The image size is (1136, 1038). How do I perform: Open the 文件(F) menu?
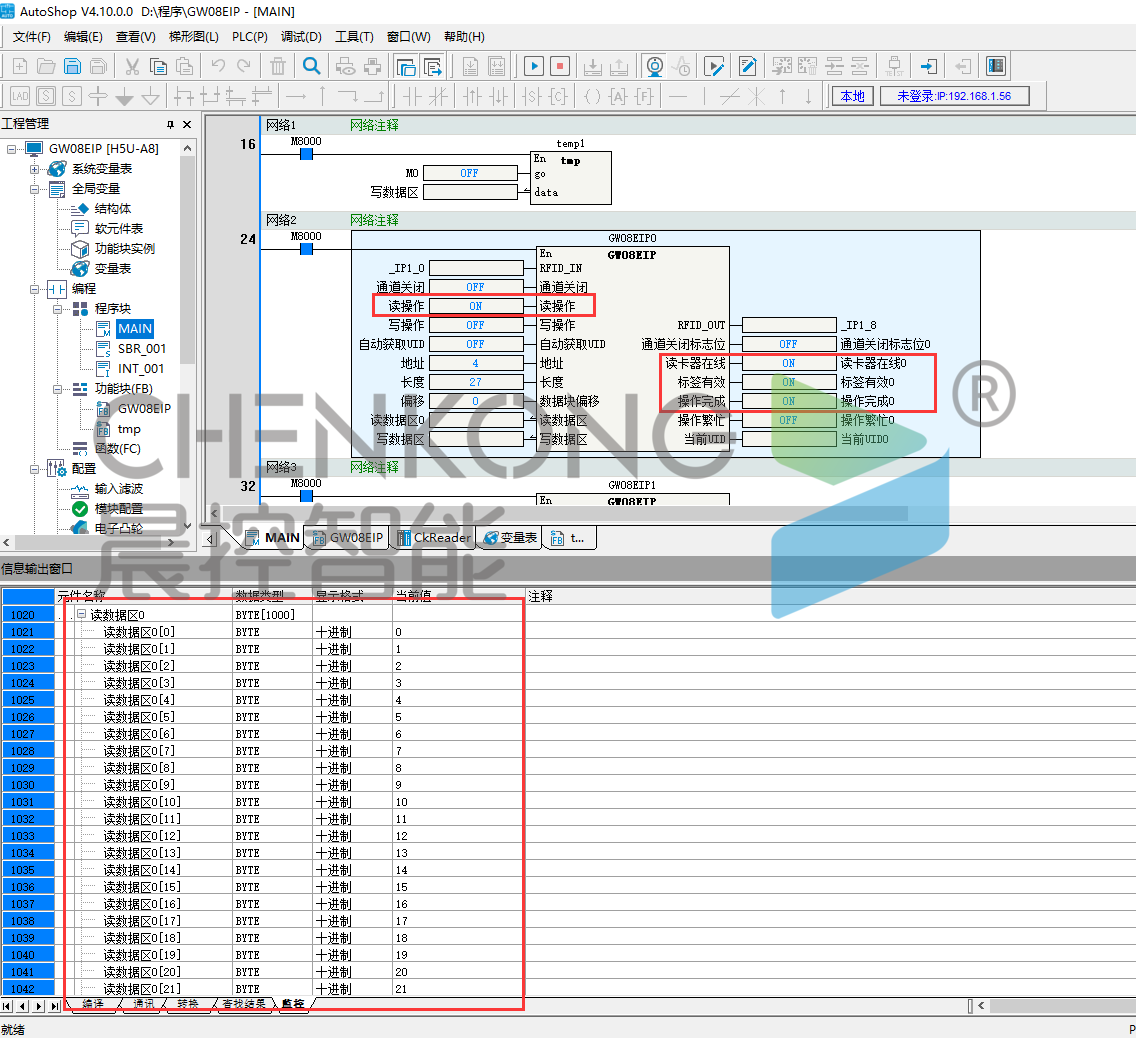pyautogui.click(x=31, y=37)
